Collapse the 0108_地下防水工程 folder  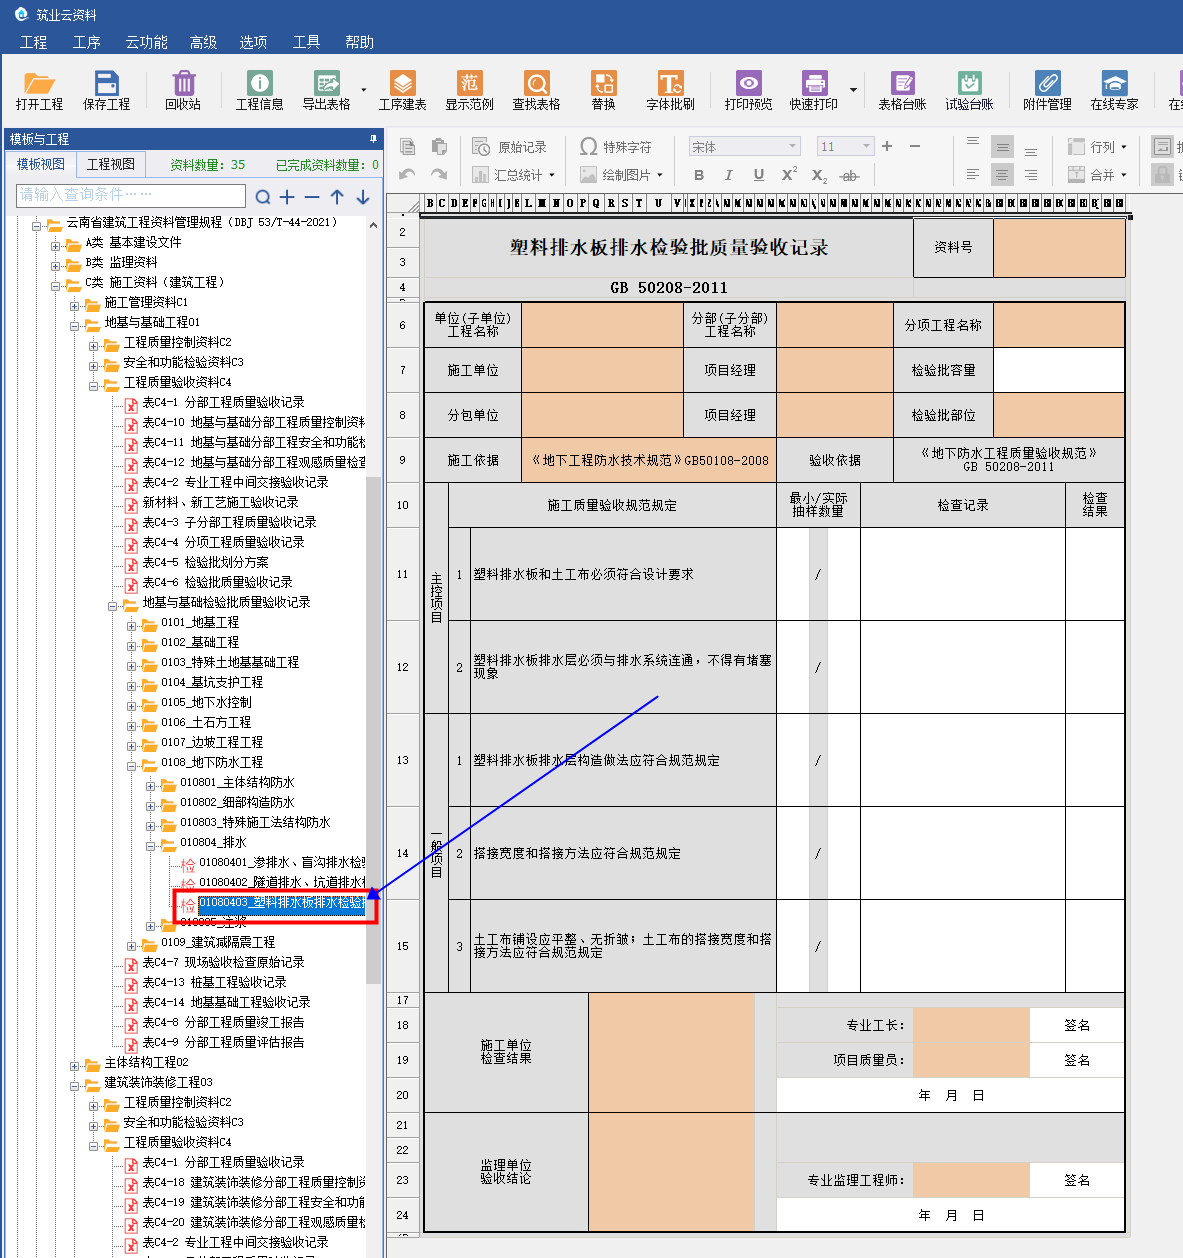click(x=132, y=765)
